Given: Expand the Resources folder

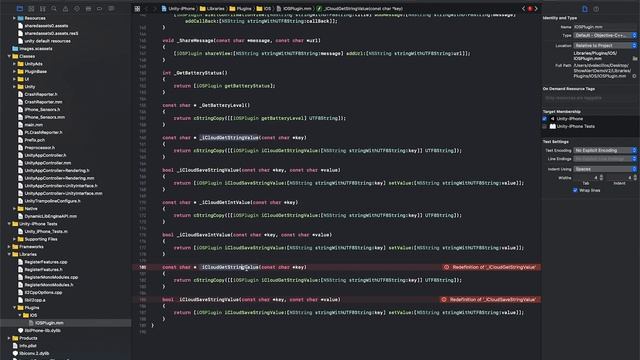Looking at the screenshot, I should 14,18.
